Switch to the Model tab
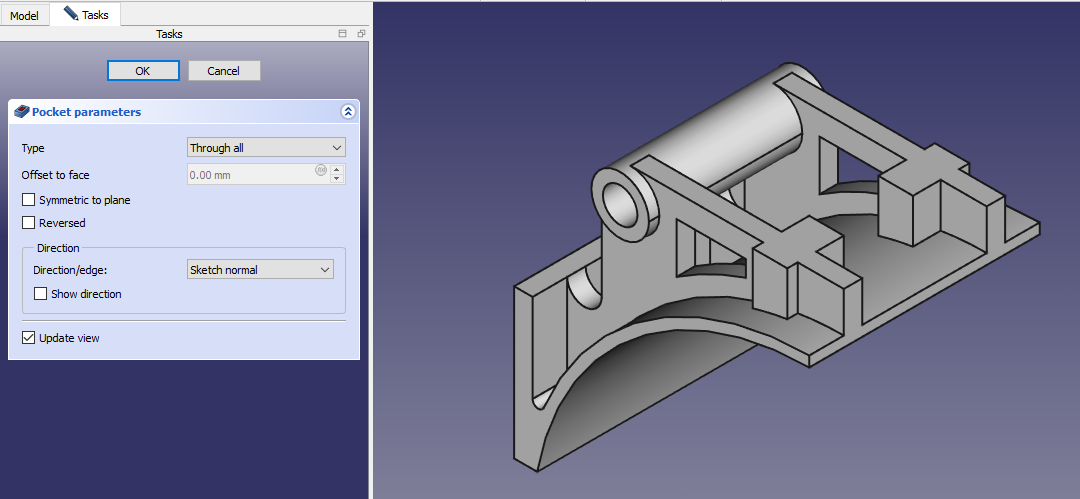Viewport: 1080px width, 499px height. click(24, 16)
